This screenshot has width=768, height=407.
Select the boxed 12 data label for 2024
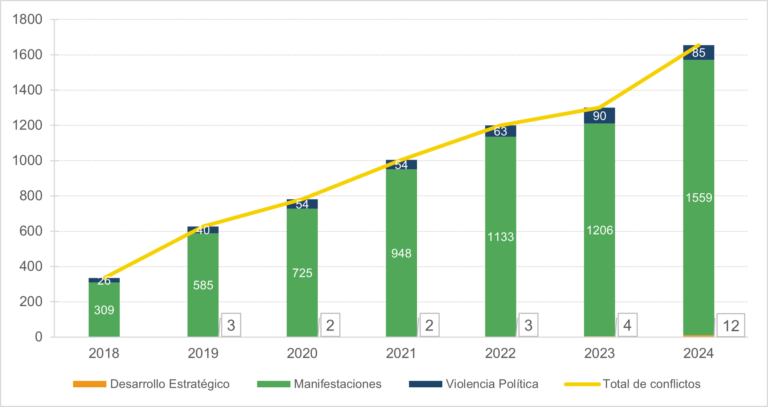[x=730, y=324]
